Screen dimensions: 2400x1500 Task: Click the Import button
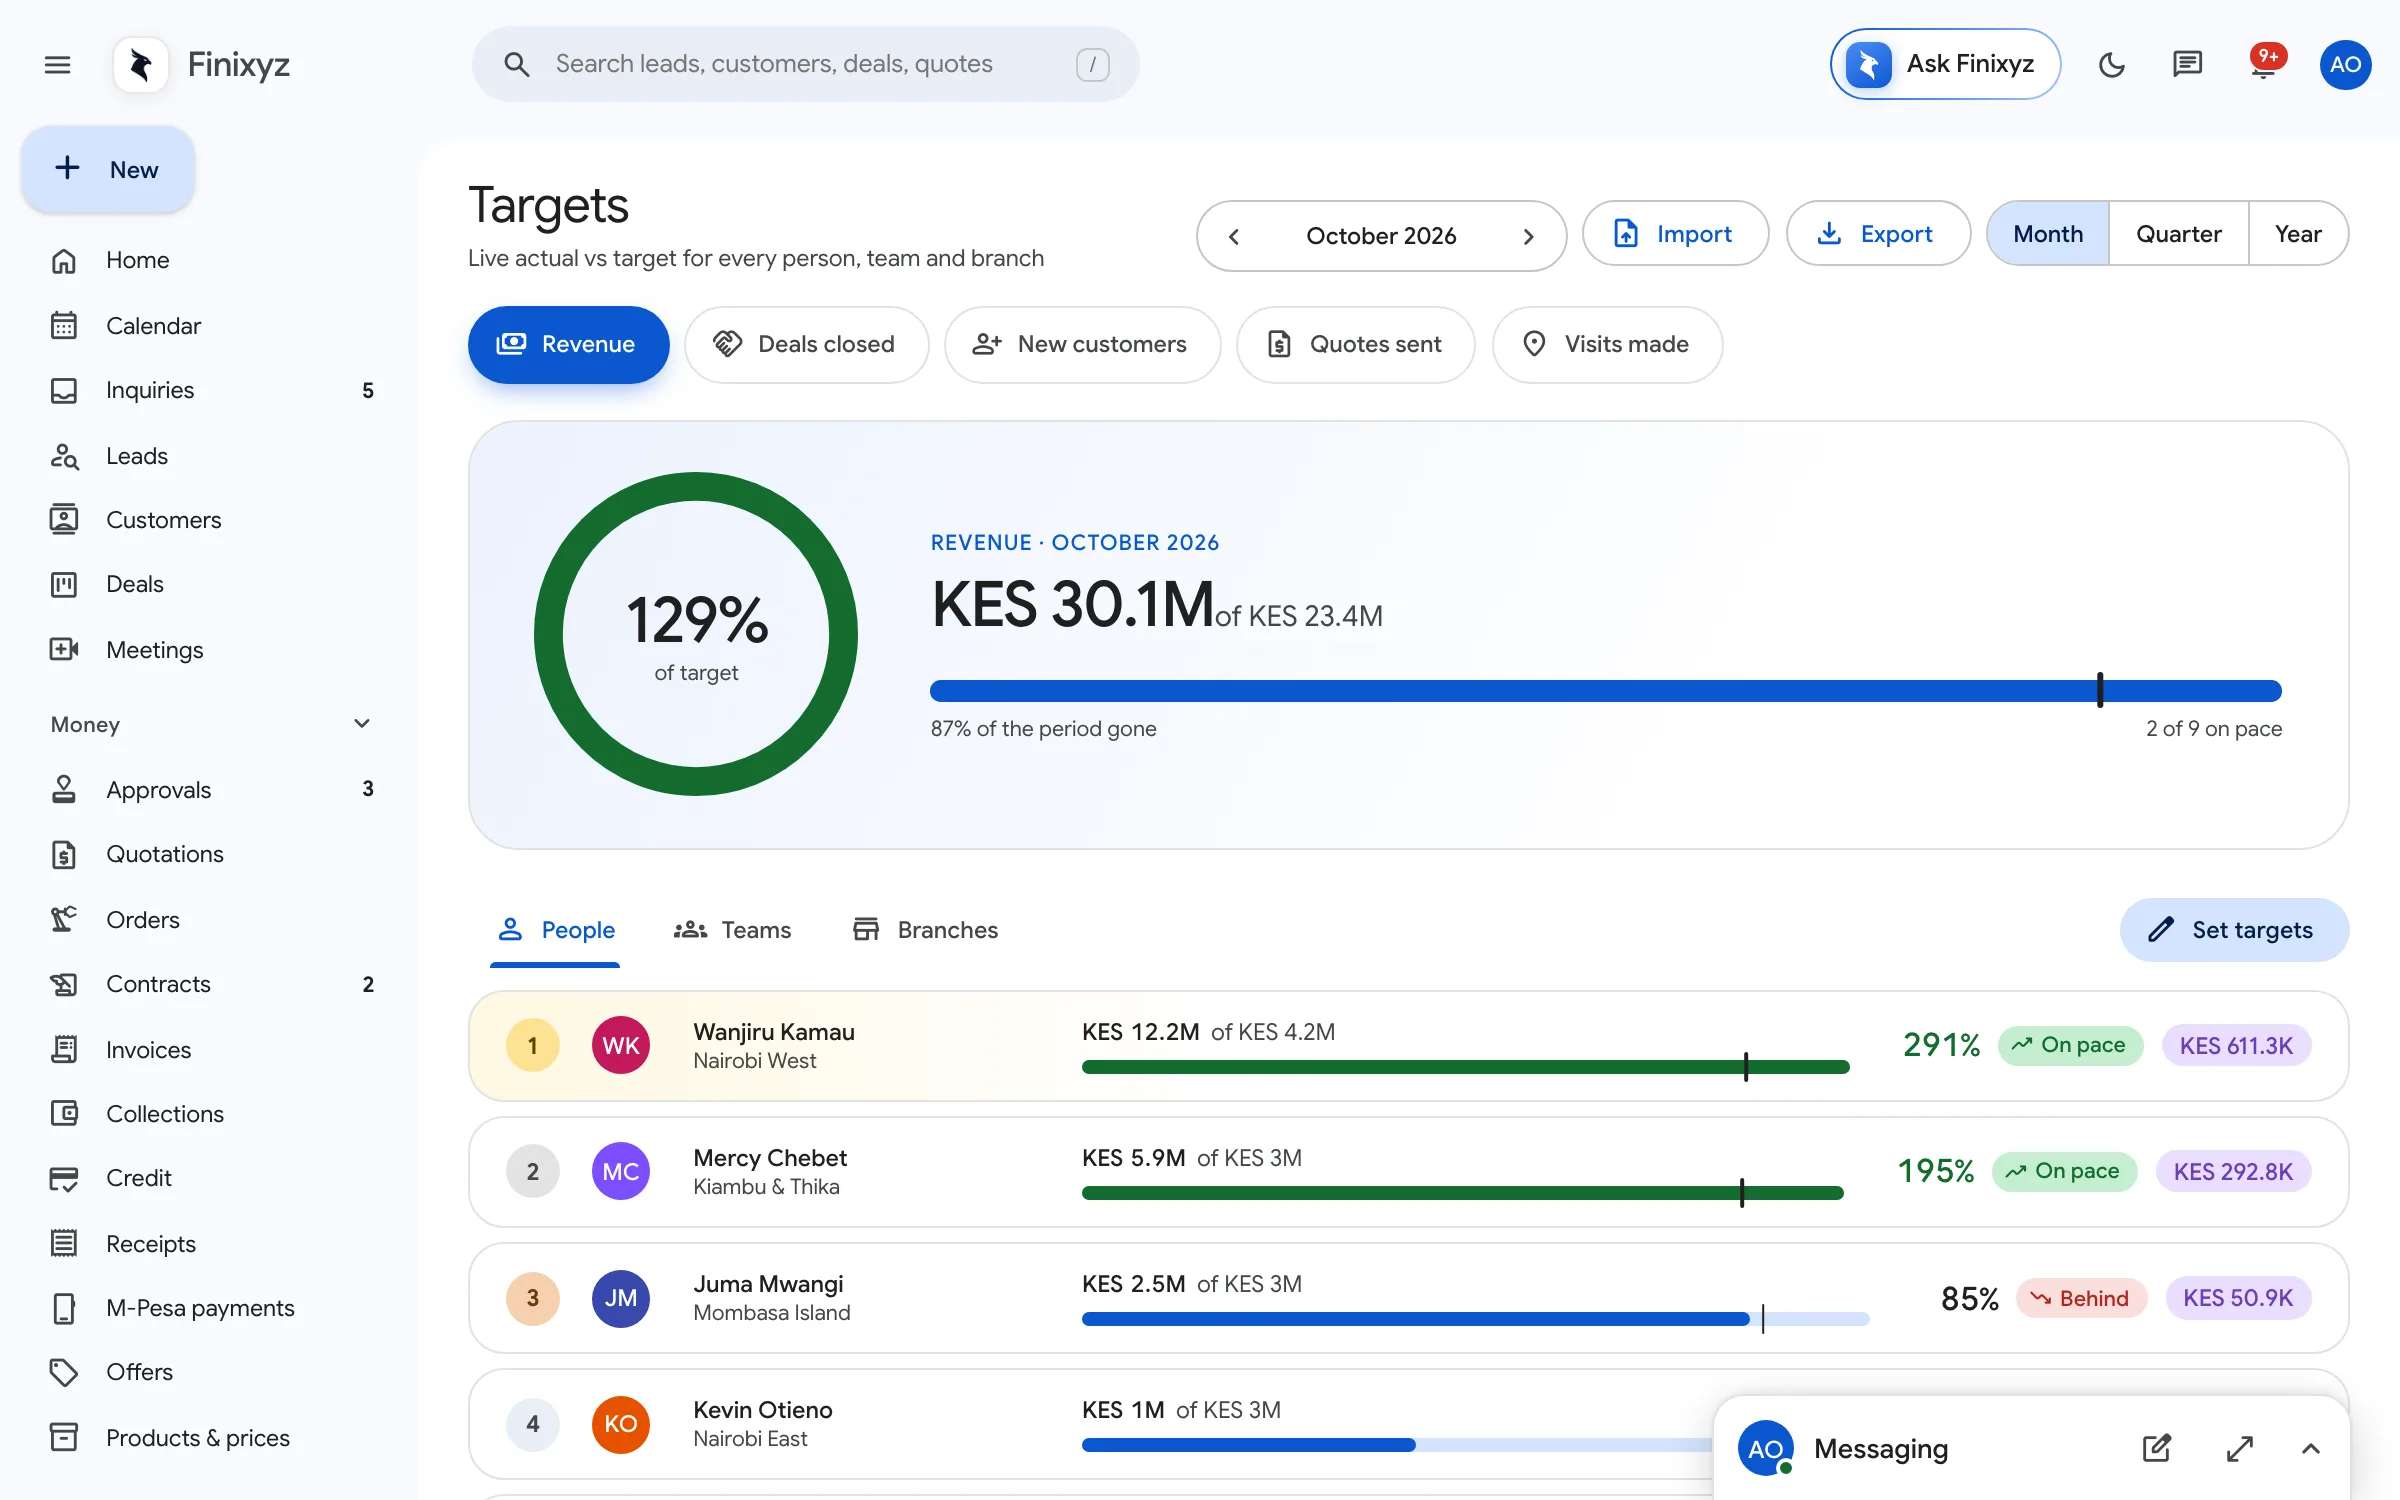(1675, 234)
